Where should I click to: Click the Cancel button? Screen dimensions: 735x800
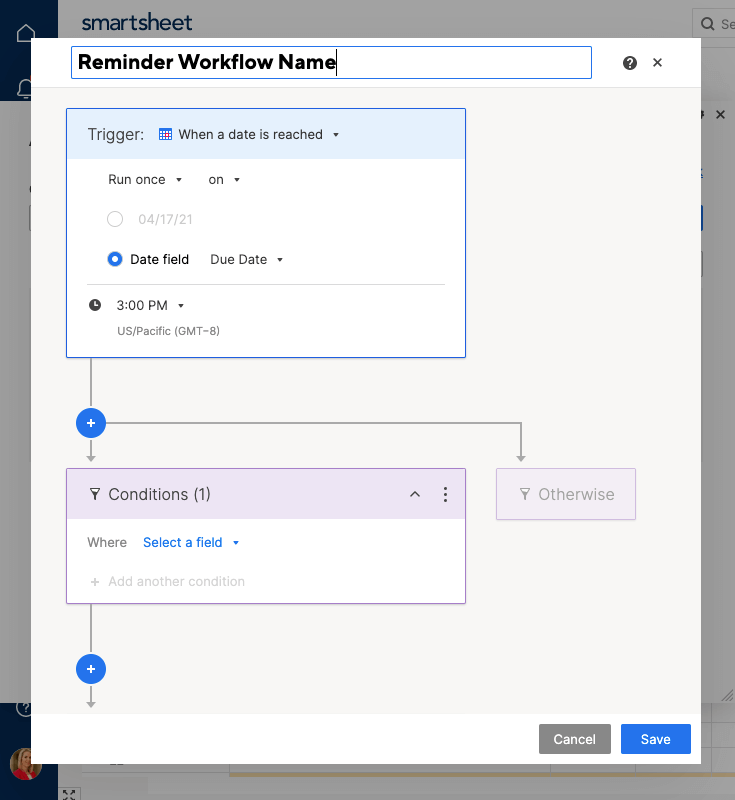(x=574, y=739)
